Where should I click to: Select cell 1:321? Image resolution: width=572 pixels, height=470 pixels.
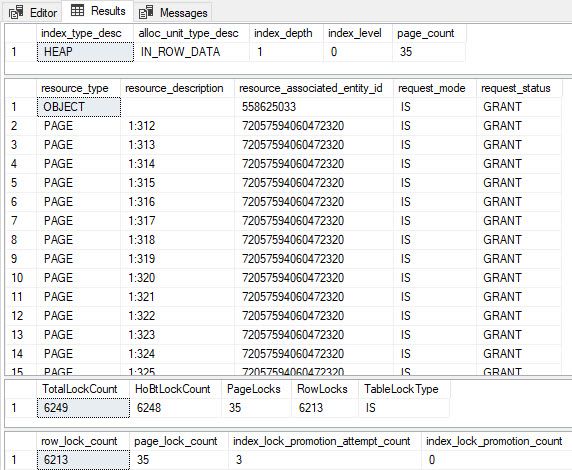point(177,297)
